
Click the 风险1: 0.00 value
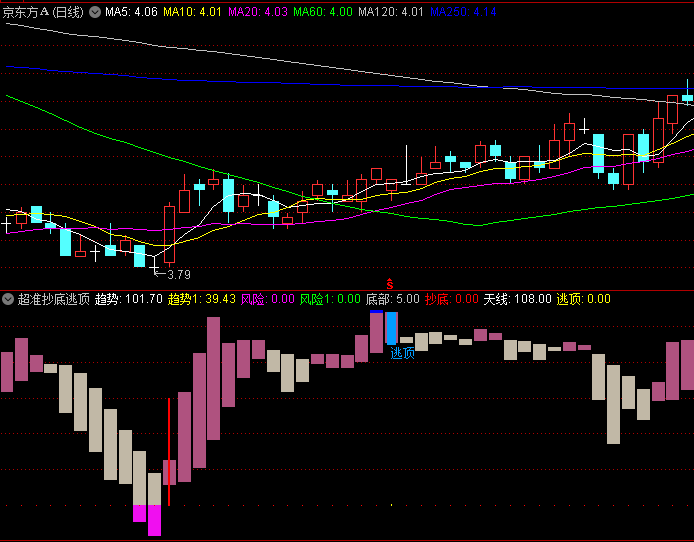click(x=330, y=300)
